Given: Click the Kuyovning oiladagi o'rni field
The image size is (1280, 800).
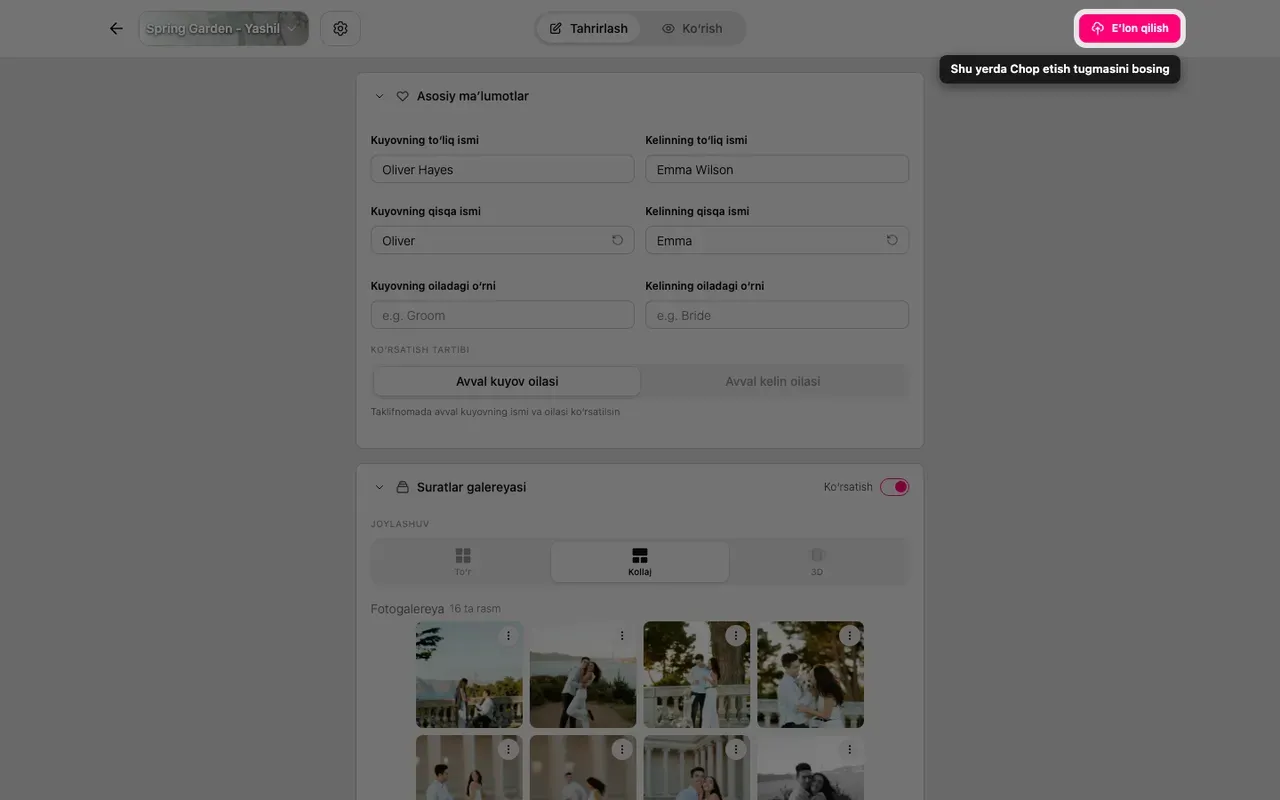Looking at the screenshot, I should click(x=502, y=315).
